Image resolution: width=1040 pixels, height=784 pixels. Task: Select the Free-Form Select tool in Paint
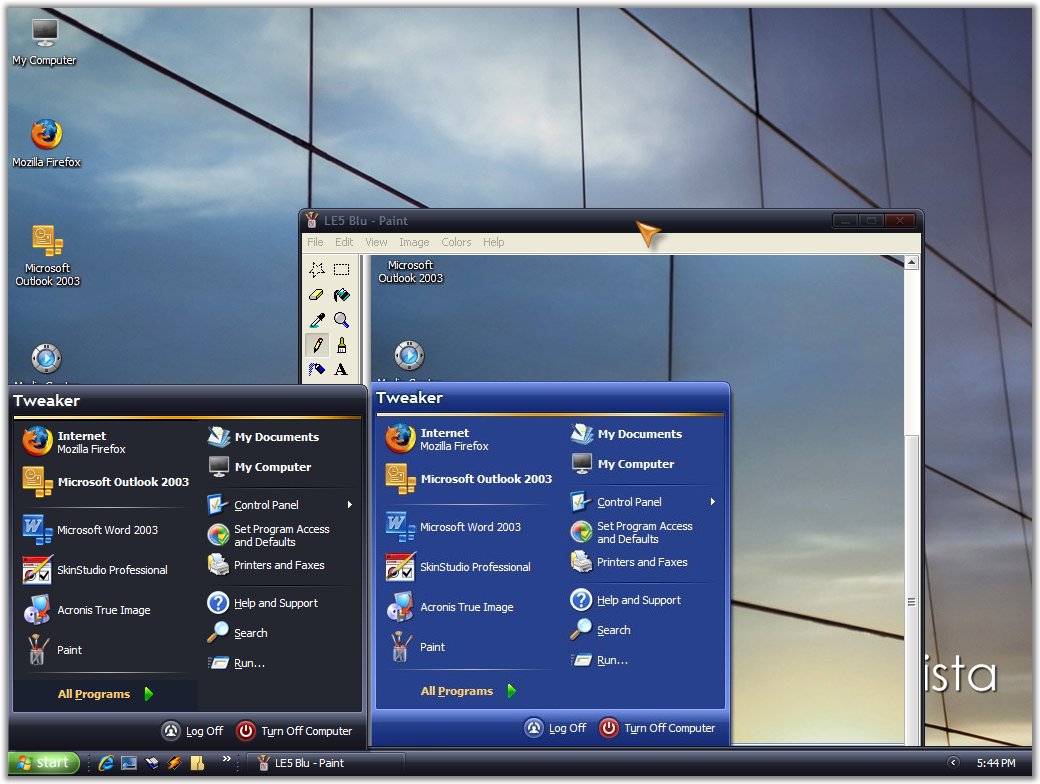(317, 269)
